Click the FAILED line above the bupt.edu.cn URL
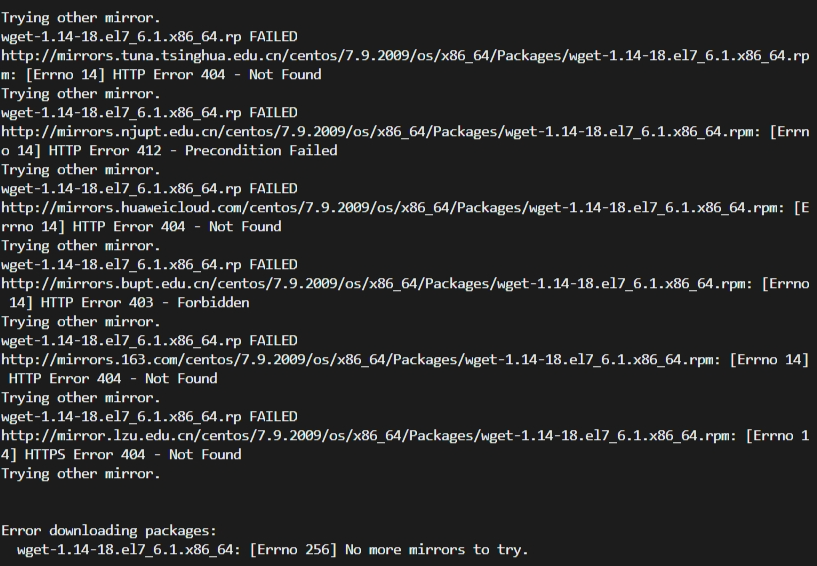 (149, 265)
